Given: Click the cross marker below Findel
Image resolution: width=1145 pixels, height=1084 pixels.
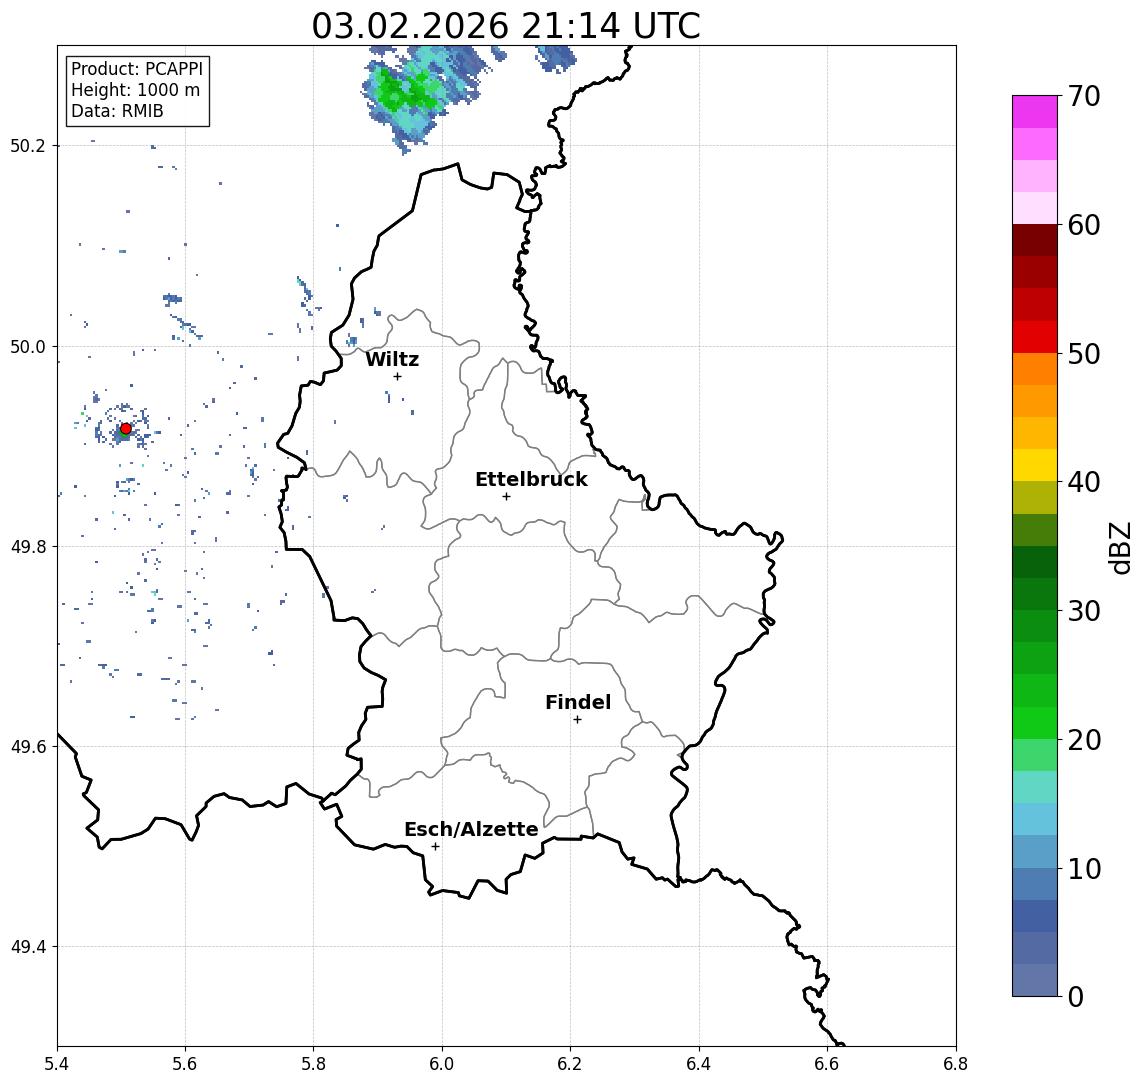Looking at the screenshot, I should [x=577, y=720].
